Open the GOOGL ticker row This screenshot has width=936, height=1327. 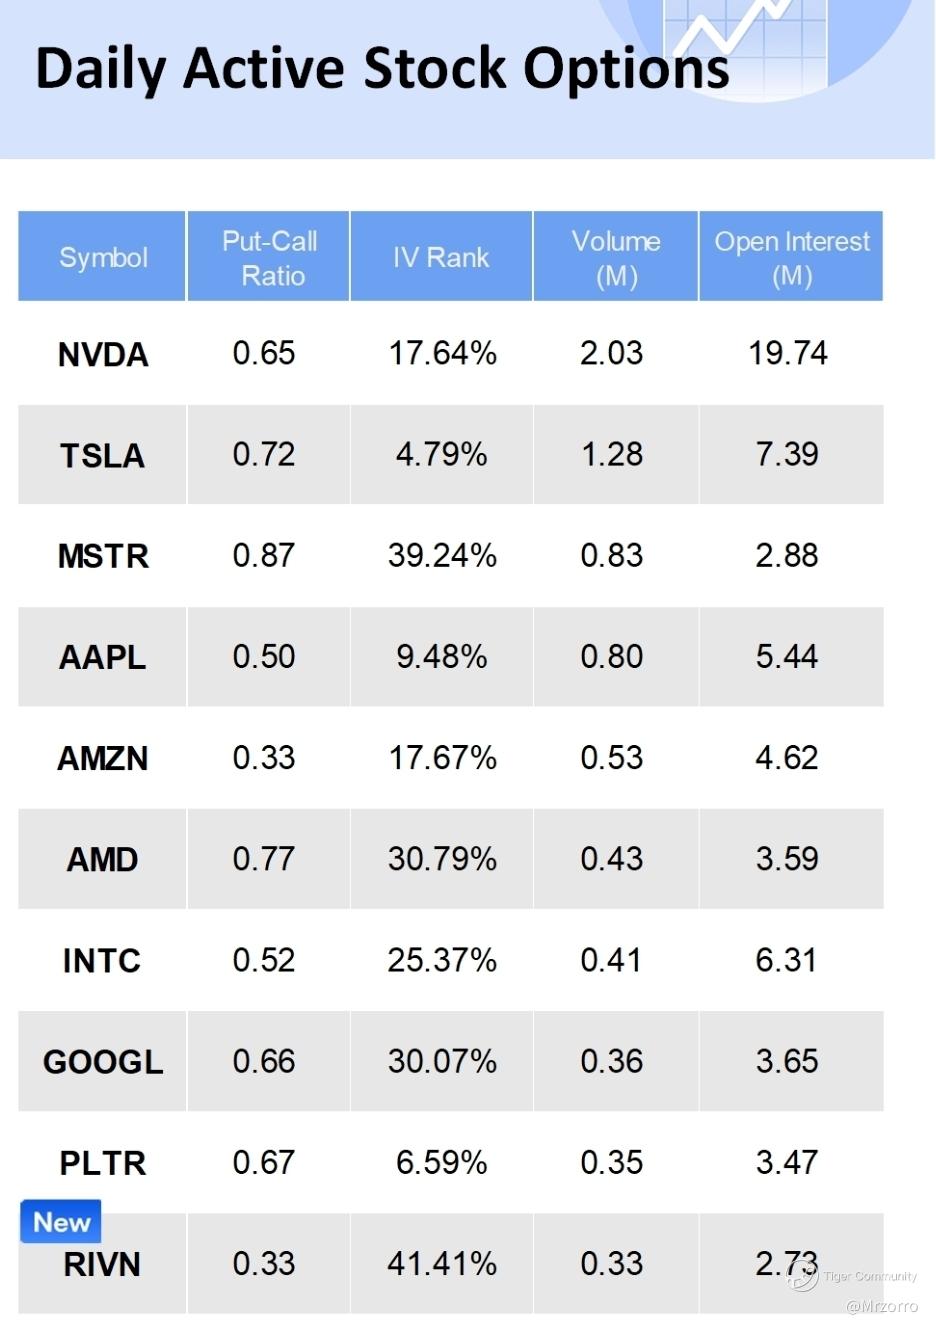pyautogui.click(x=103, y=1062)
